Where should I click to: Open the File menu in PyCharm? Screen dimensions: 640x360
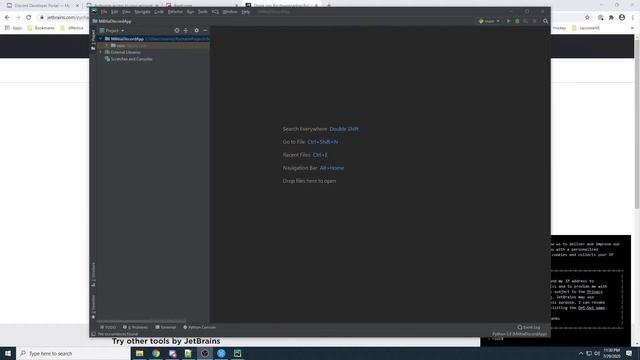tap(104, 12)
